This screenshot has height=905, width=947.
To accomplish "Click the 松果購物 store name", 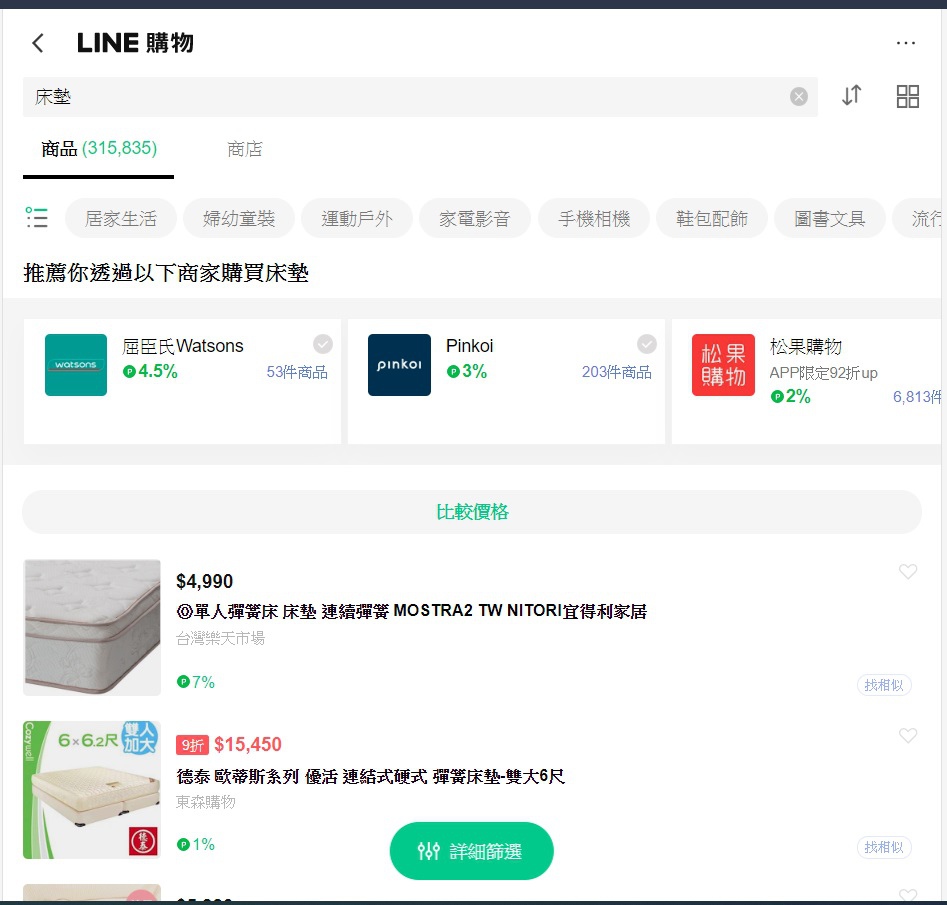I will (806, 347).
